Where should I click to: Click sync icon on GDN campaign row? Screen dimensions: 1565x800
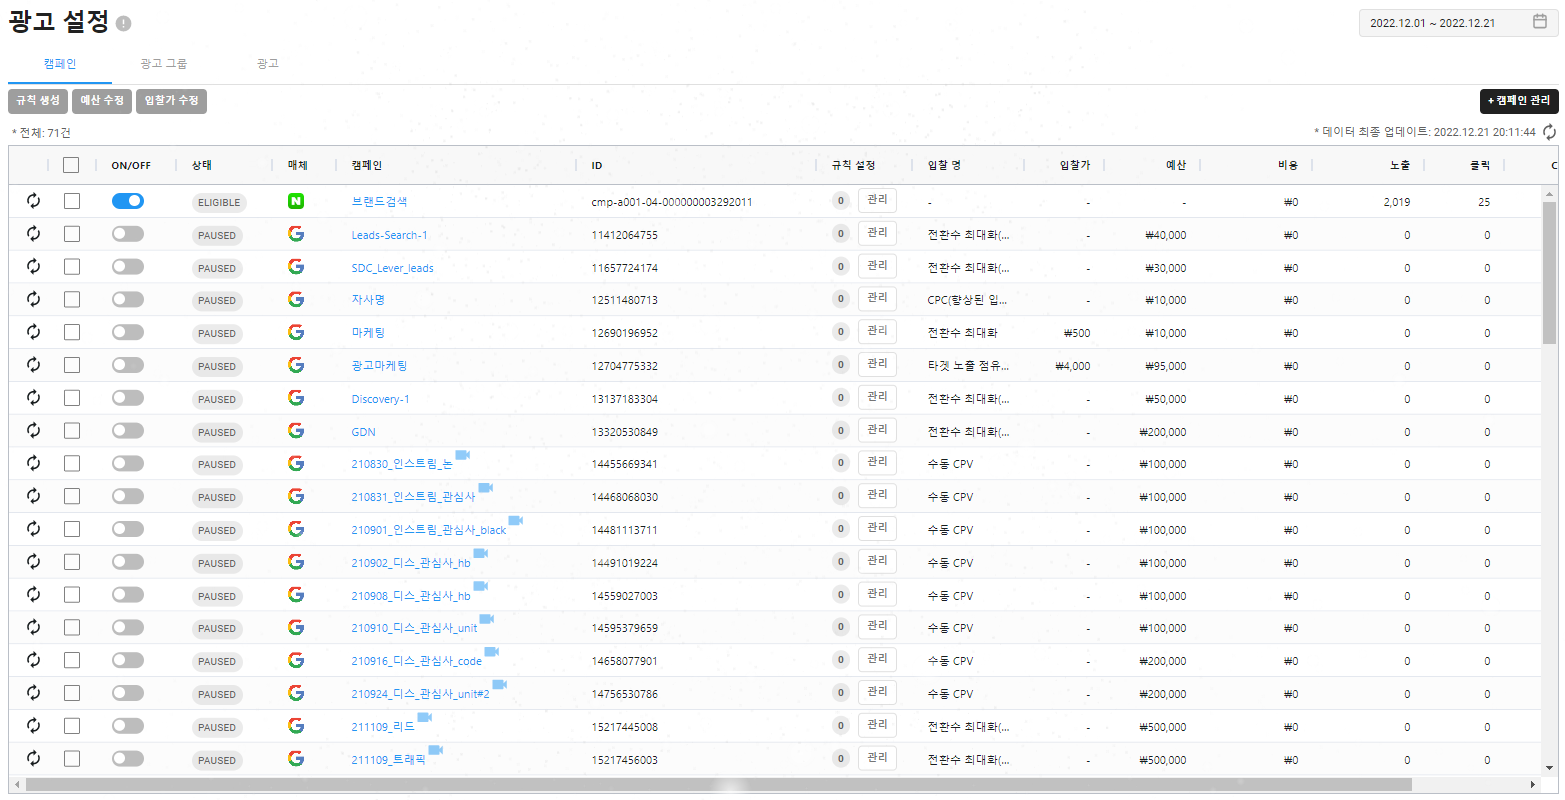(x=33, y=431)
